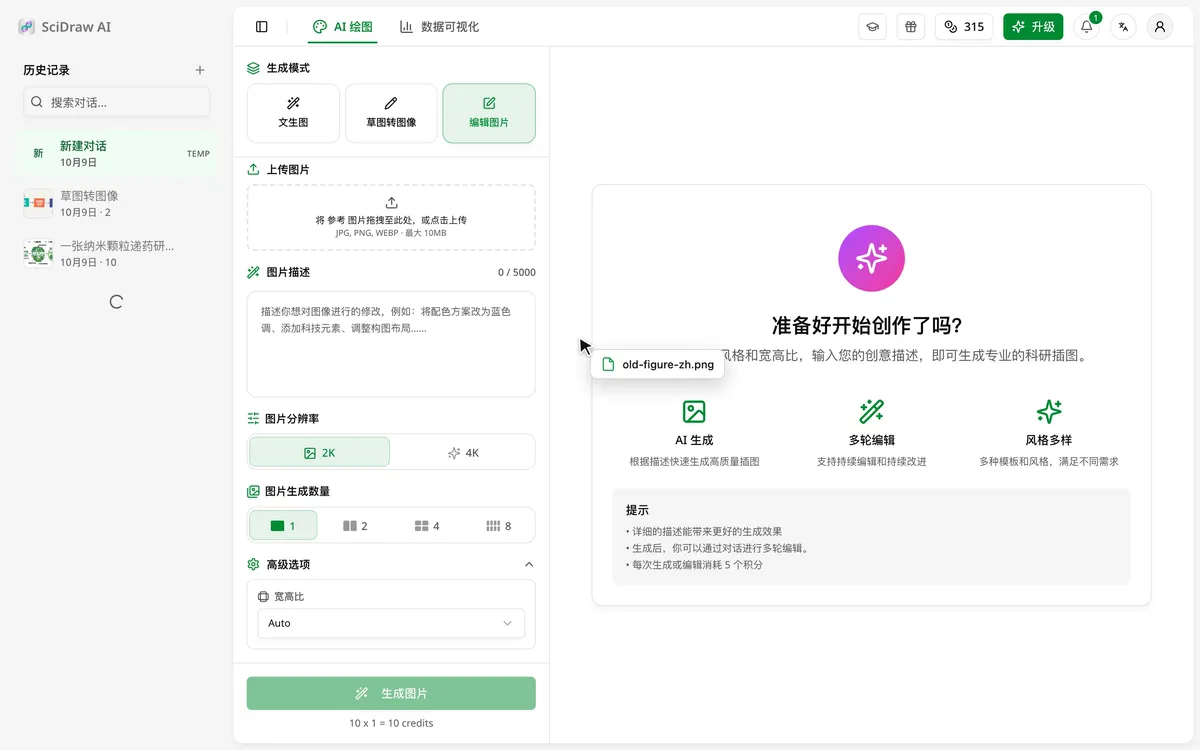Click the upload image drop zone
Image resolution: width=1200 pixels, height=750 pixels.
coord(391,217)
